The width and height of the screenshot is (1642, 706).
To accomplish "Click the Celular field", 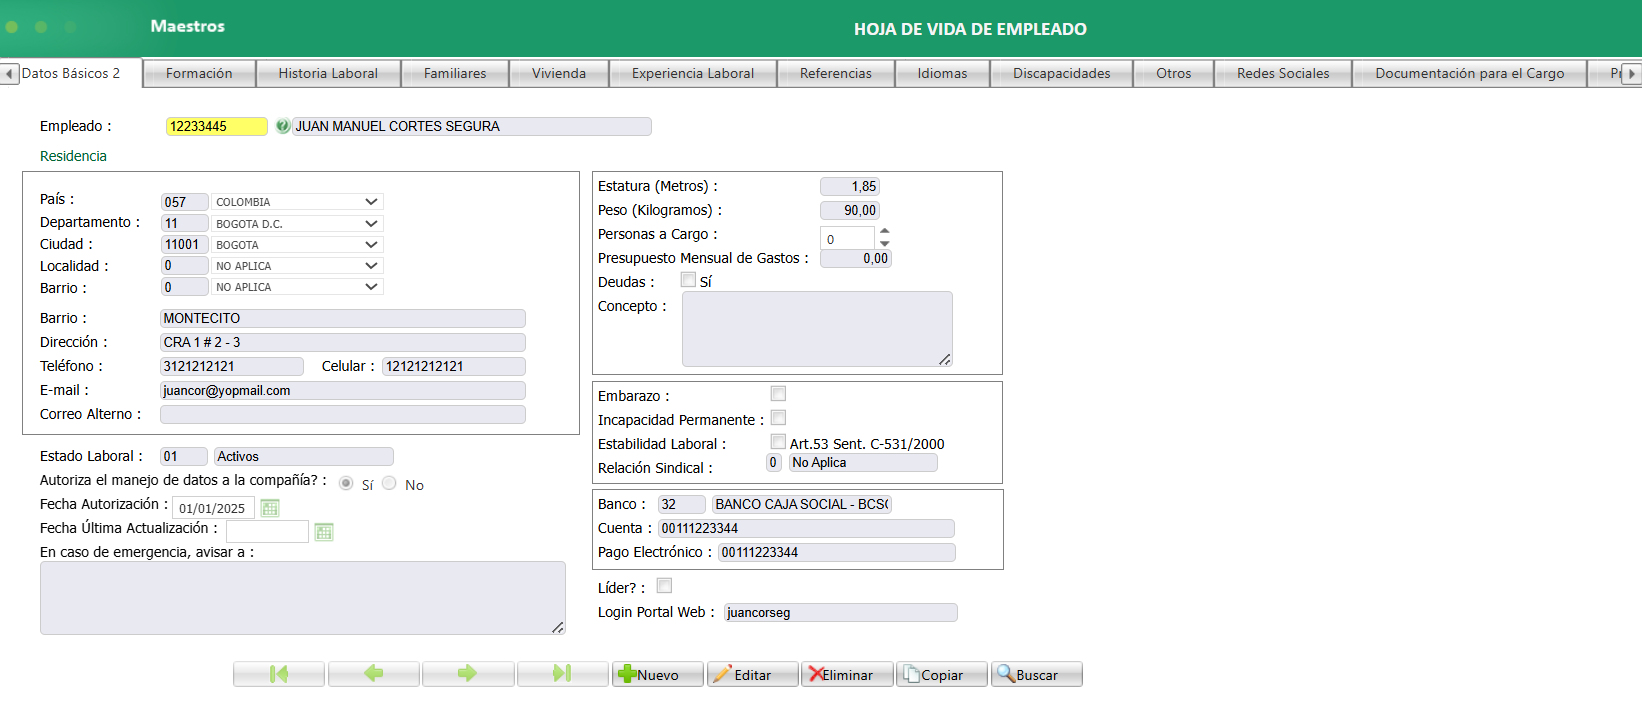I will click(x=454, y=366).
